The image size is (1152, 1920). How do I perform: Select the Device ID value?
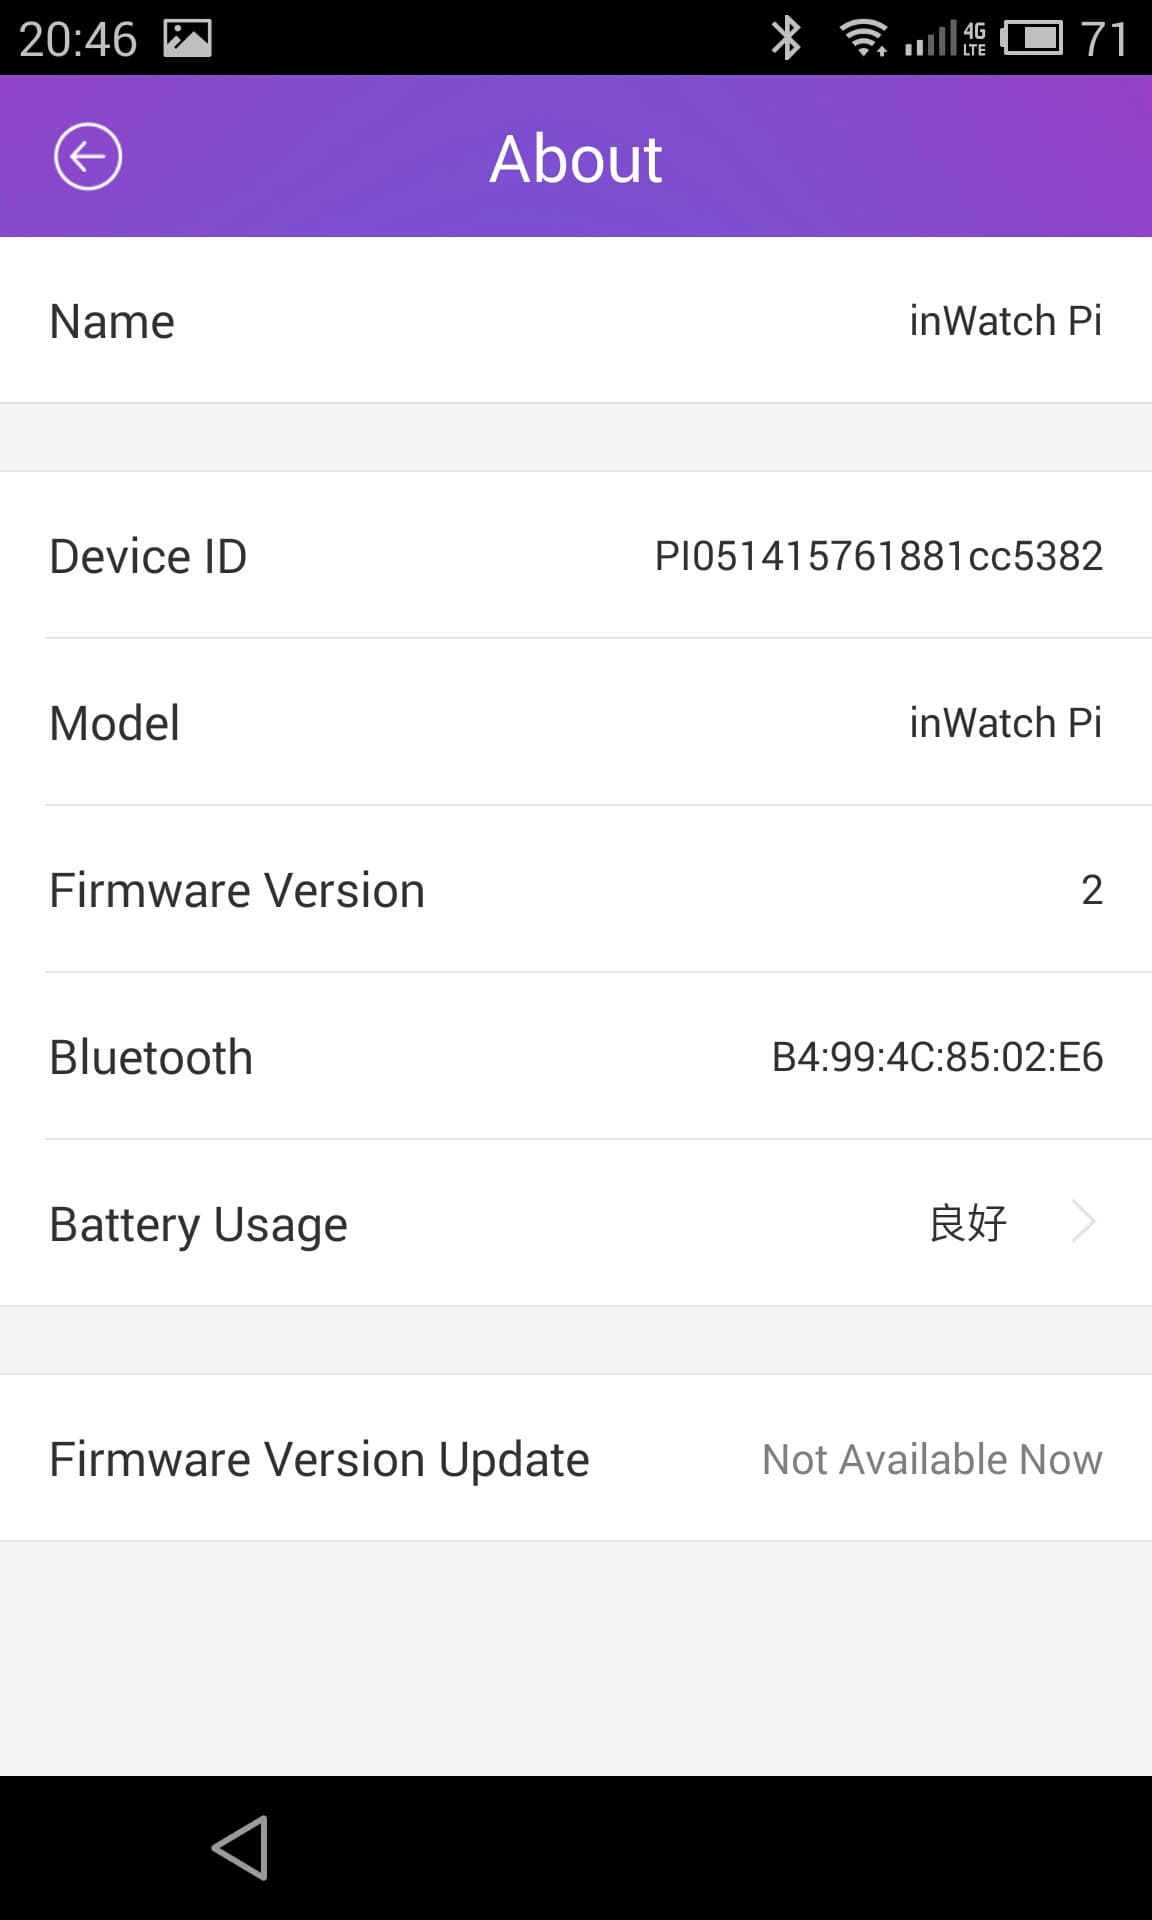click(x=878, y=556)
